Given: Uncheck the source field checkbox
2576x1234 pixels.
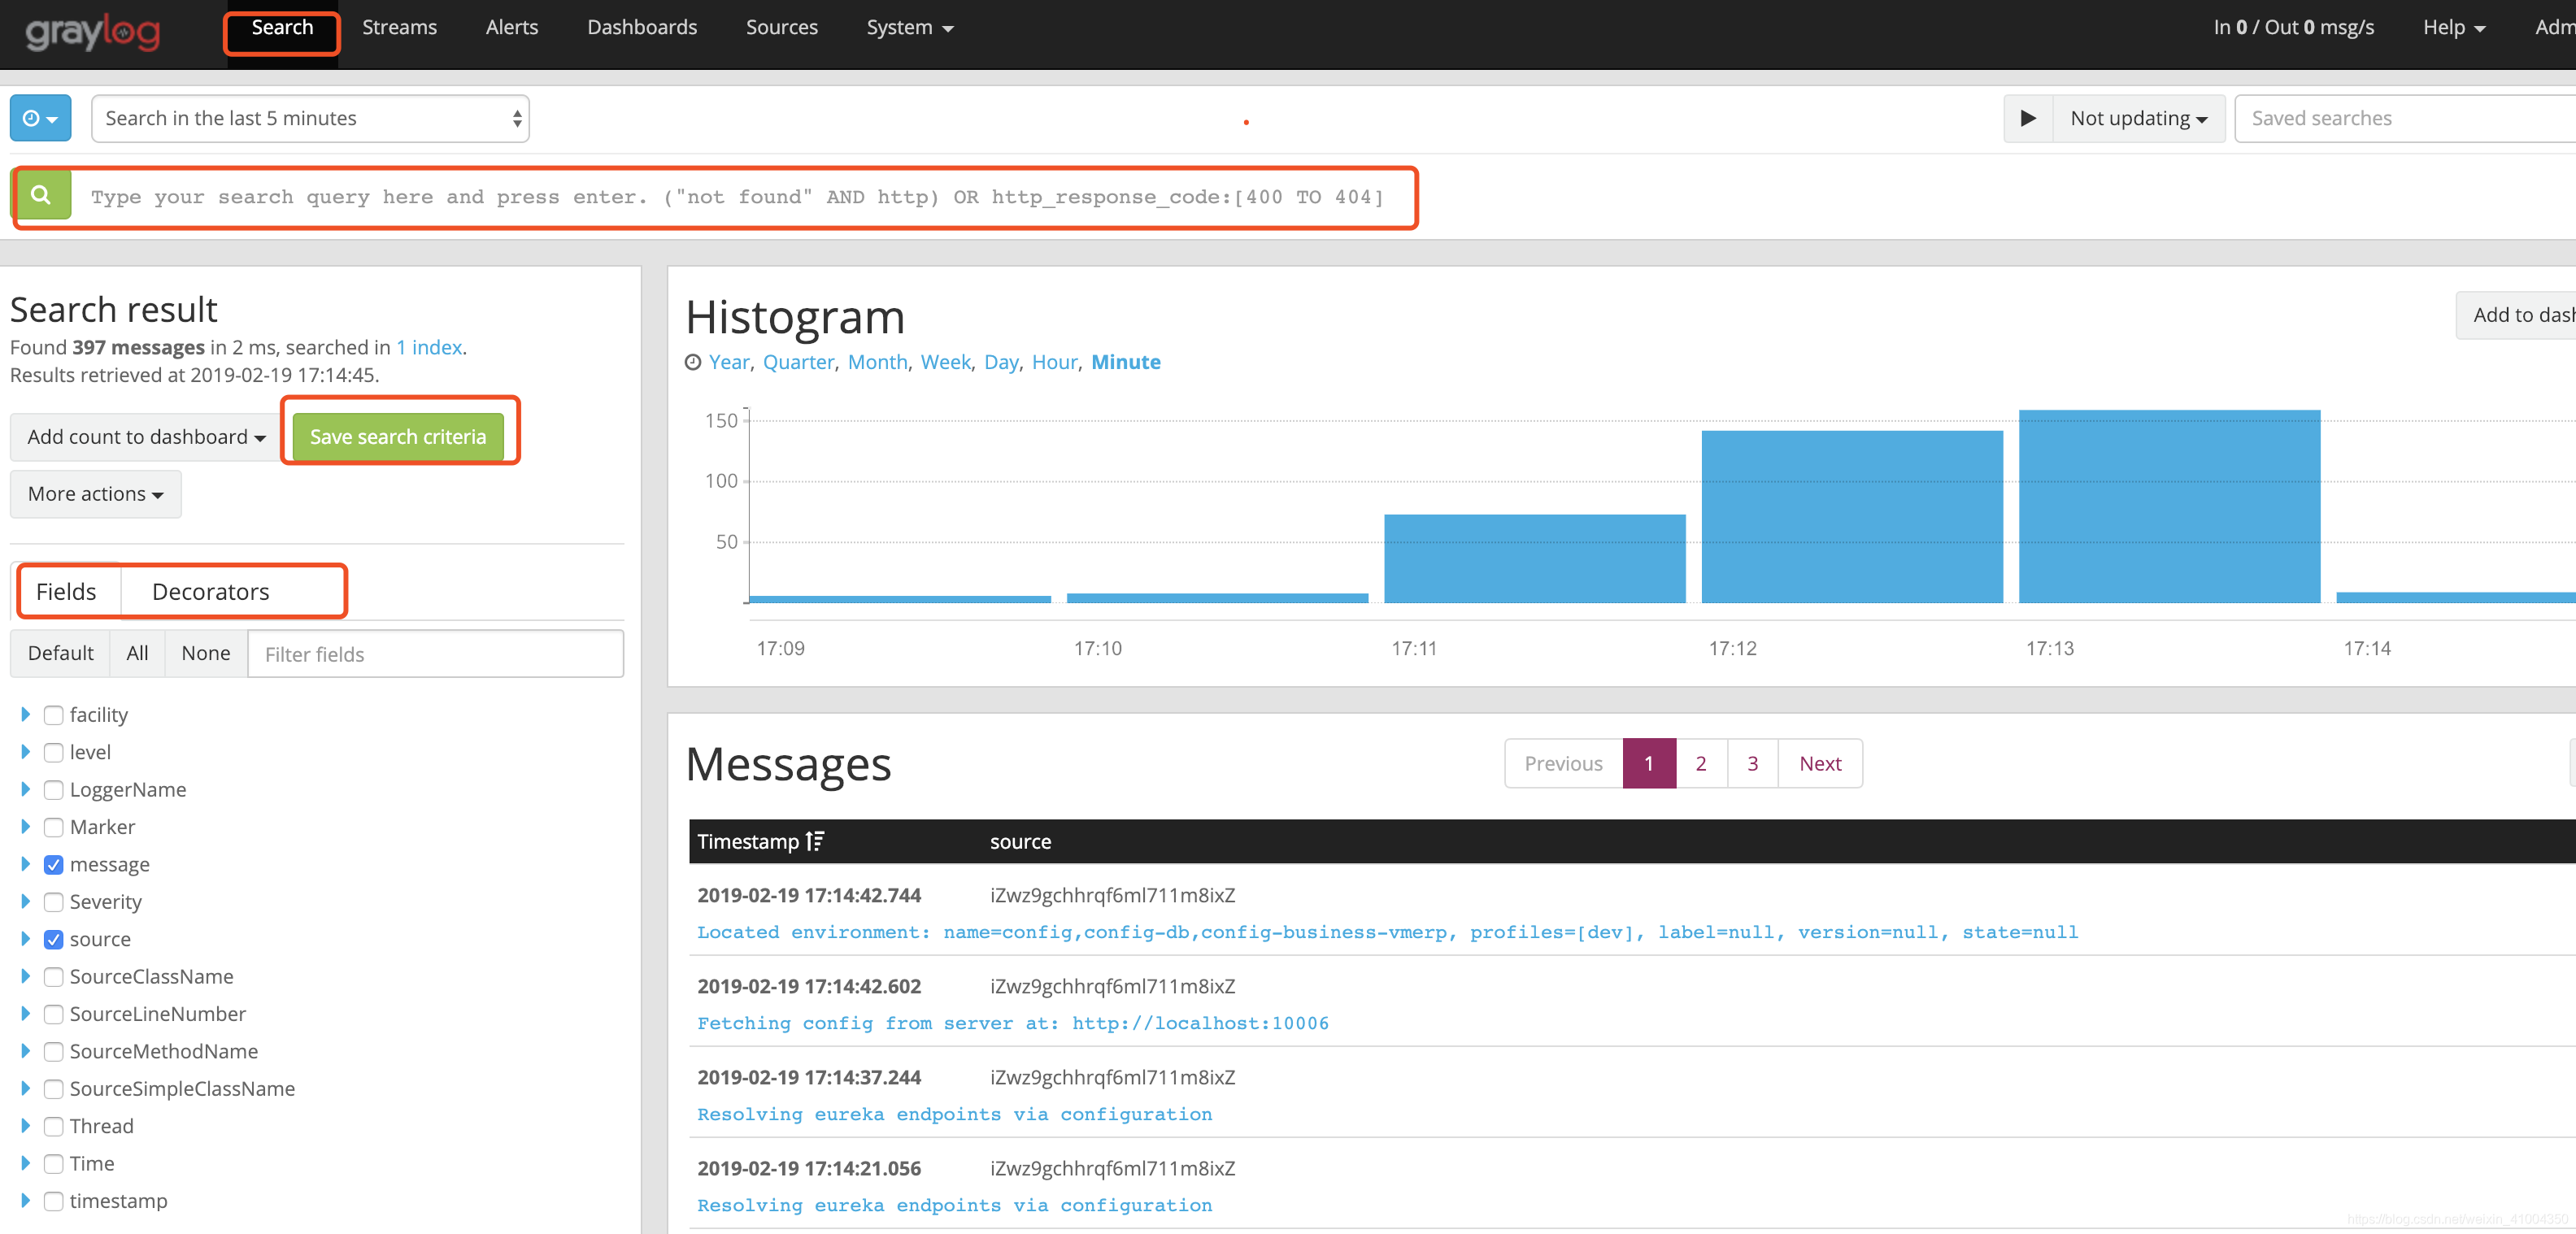Looking at the screenshot, I should tap(54, 939).
